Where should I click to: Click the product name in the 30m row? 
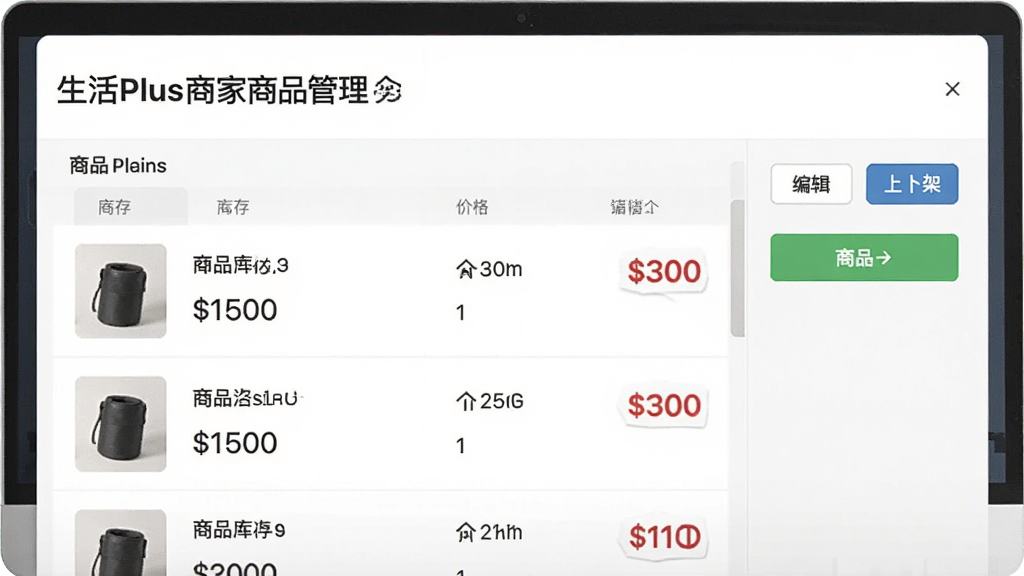tap(240, 265)
